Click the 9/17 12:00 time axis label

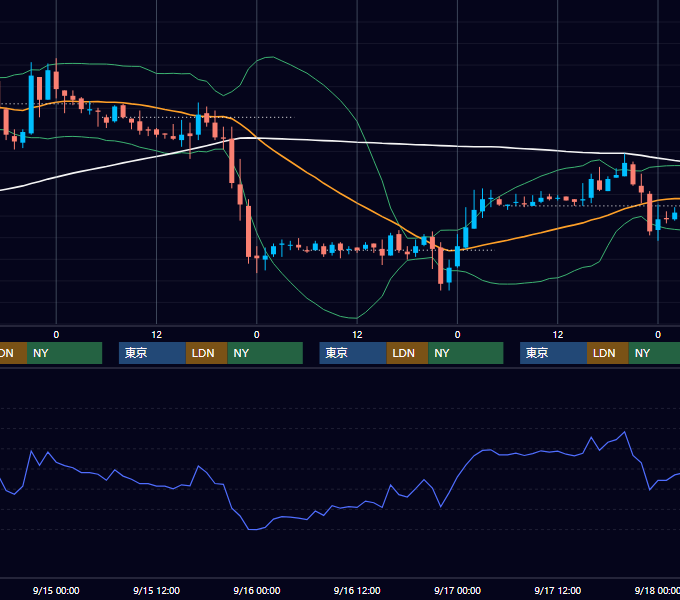(558, 590)
